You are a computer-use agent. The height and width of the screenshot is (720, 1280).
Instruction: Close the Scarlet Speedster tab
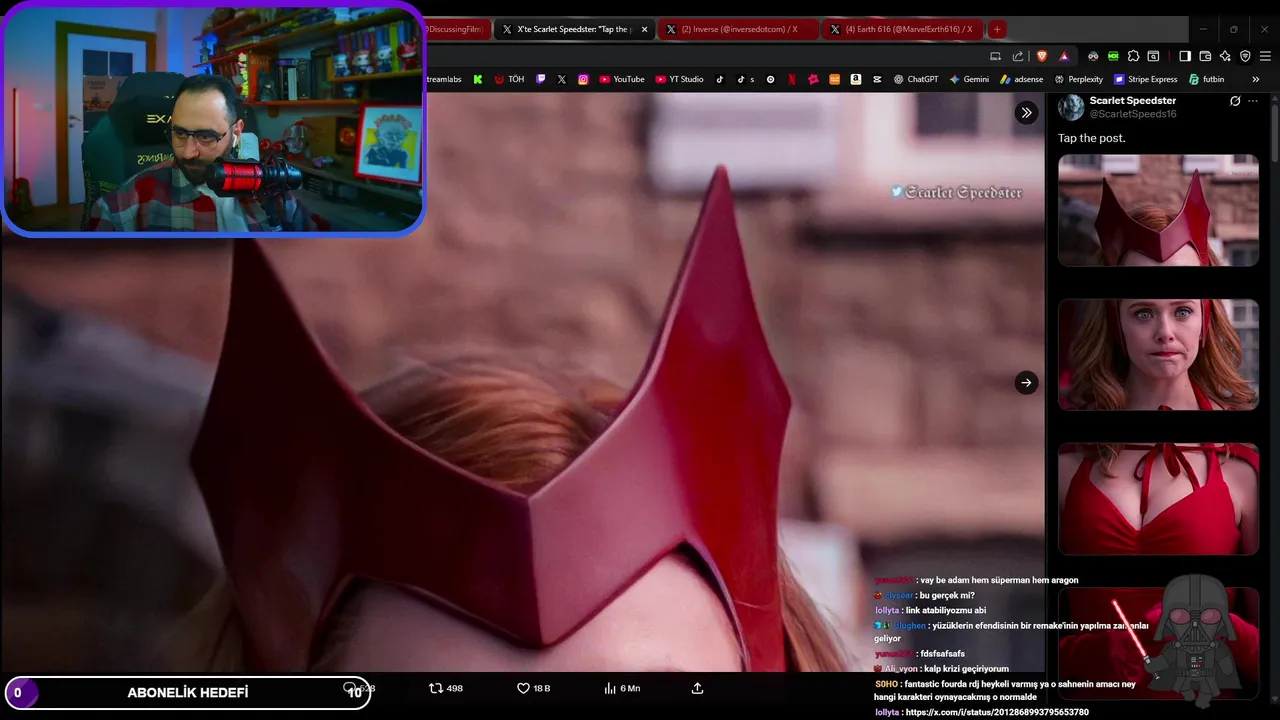coord(644,29)
